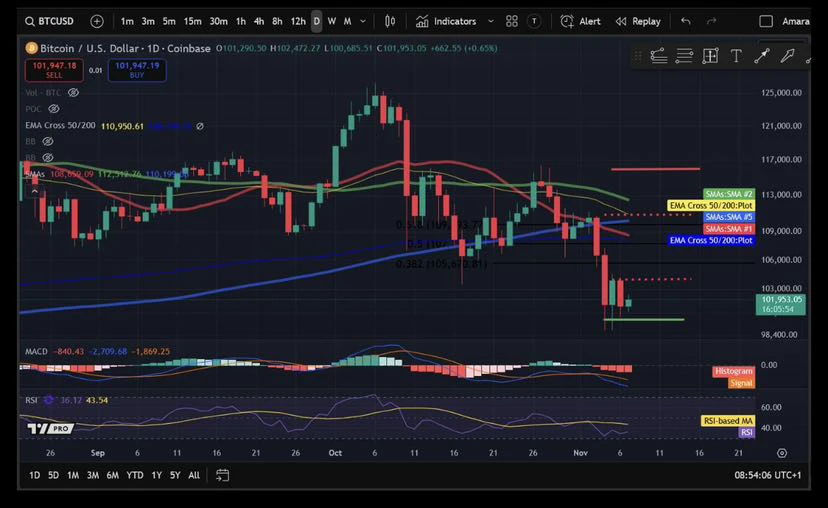The image size is (828, 508).
Task: Set the date range to 1M
Action: pyautogui.click(x=73, y=475)
